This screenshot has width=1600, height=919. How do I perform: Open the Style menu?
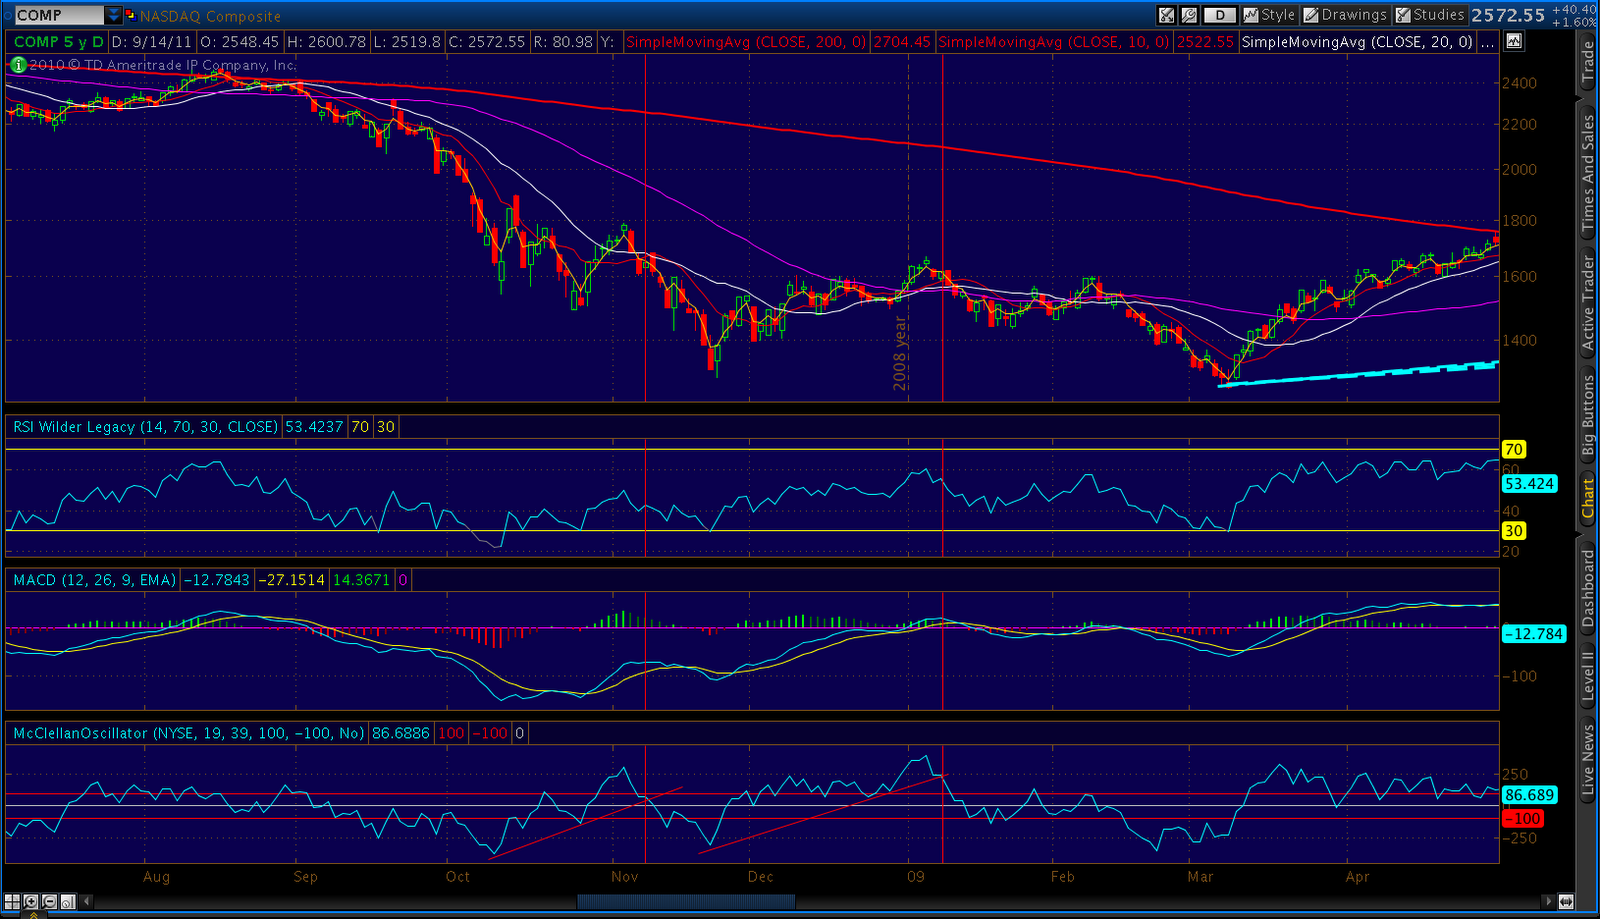click(1269, 15)
